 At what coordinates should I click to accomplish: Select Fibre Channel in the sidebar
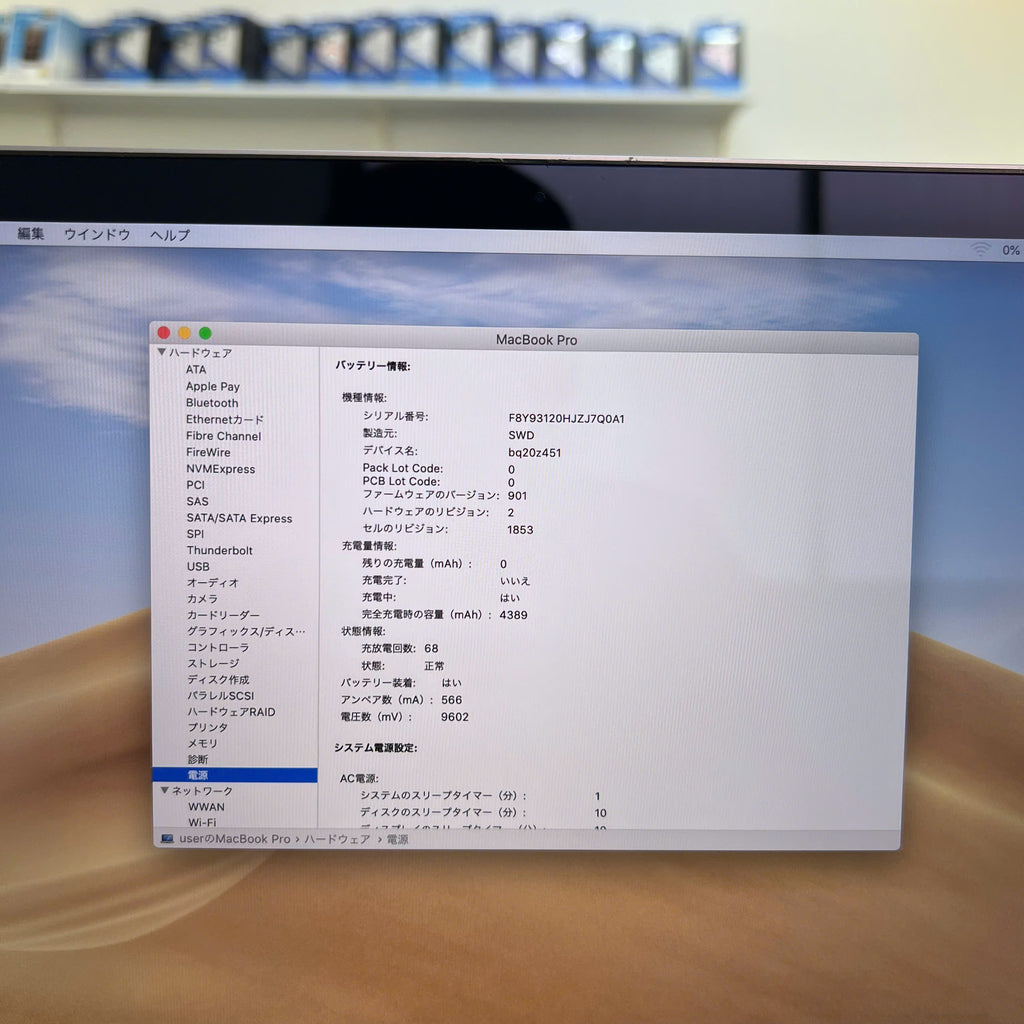(x=223, y=436)
